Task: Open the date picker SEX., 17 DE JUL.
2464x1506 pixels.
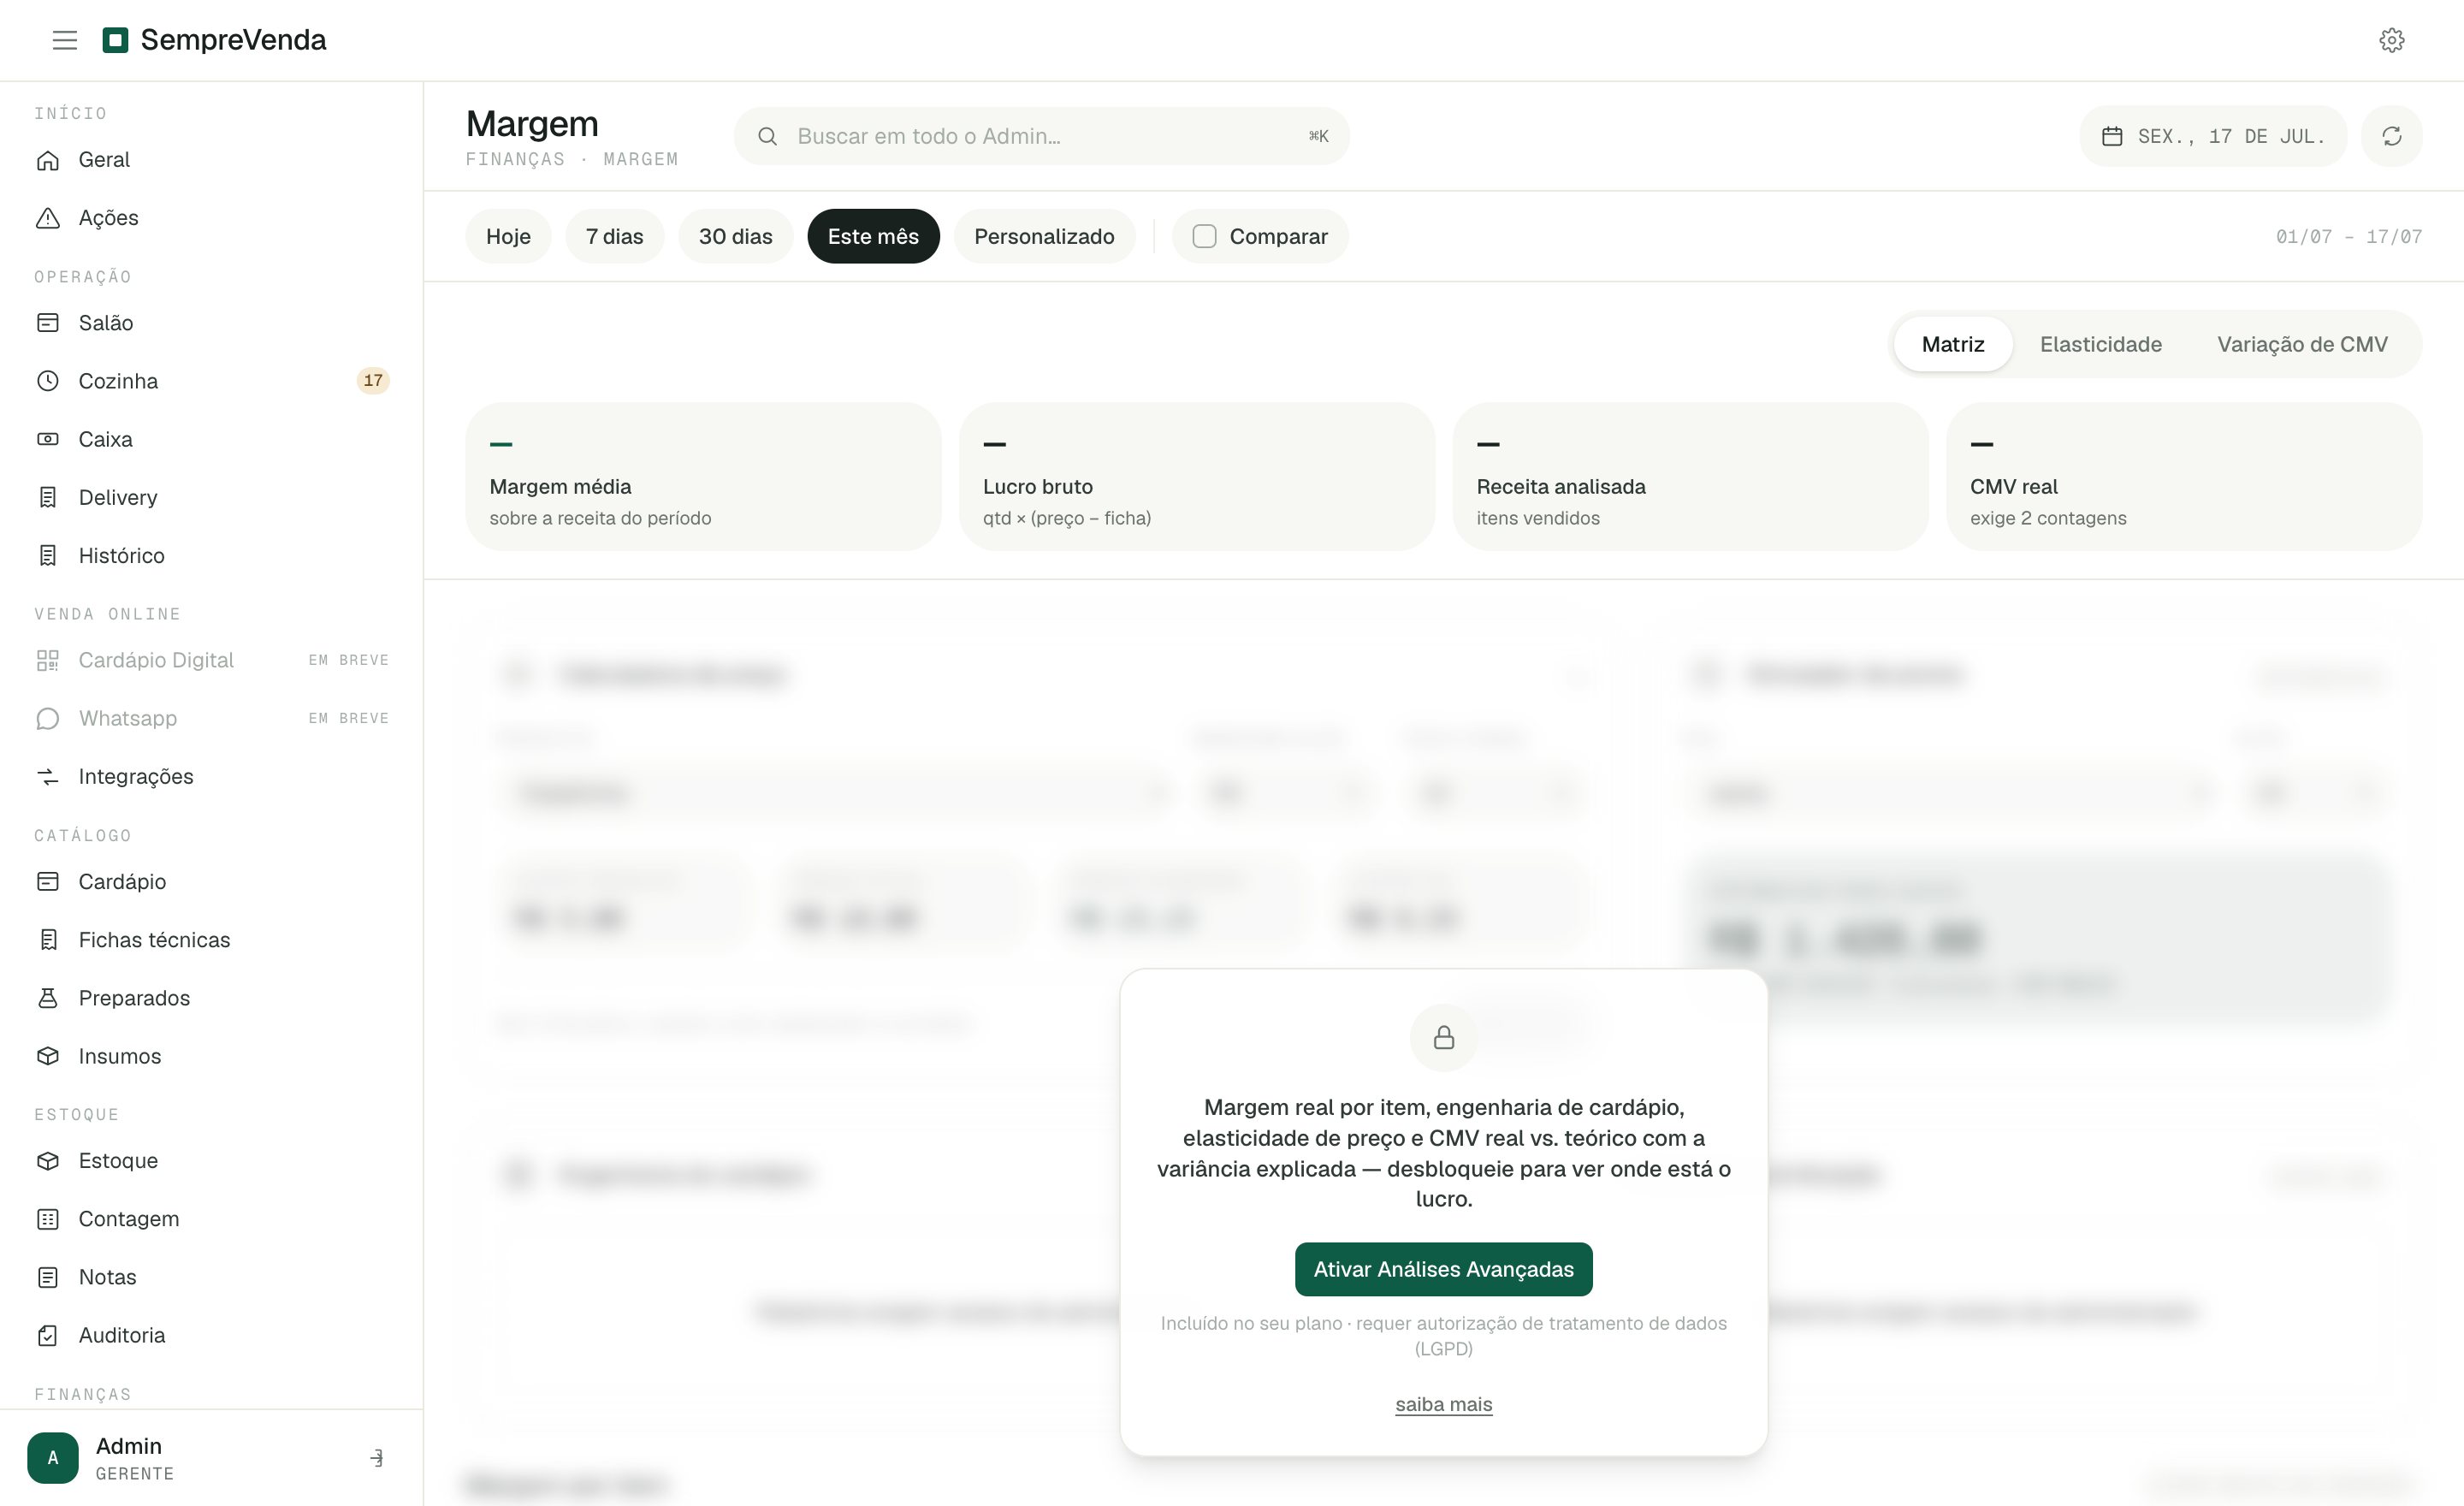Action: pyautogui.click(x=2213, y=136)
